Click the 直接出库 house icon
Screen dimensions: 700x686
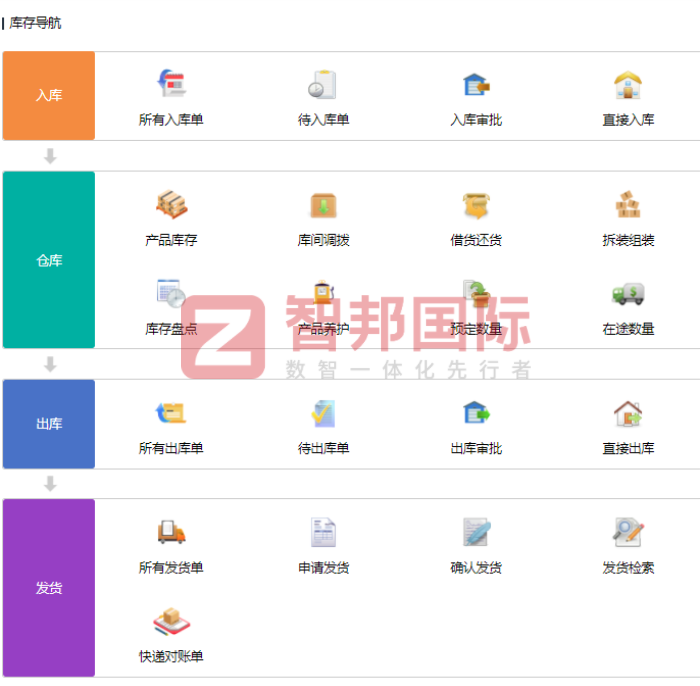click(628, 413)
